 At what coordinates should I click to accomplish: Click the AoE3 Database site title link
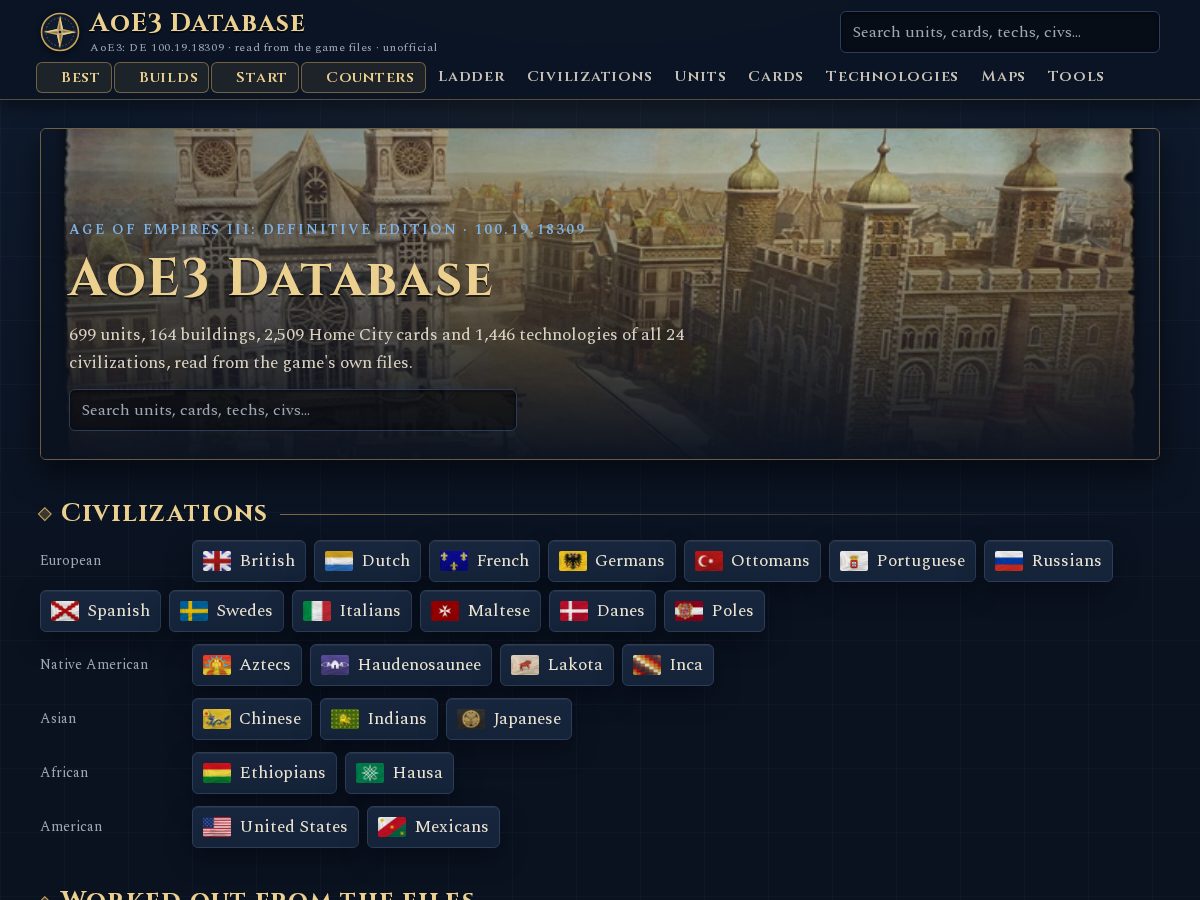[197, 23]
